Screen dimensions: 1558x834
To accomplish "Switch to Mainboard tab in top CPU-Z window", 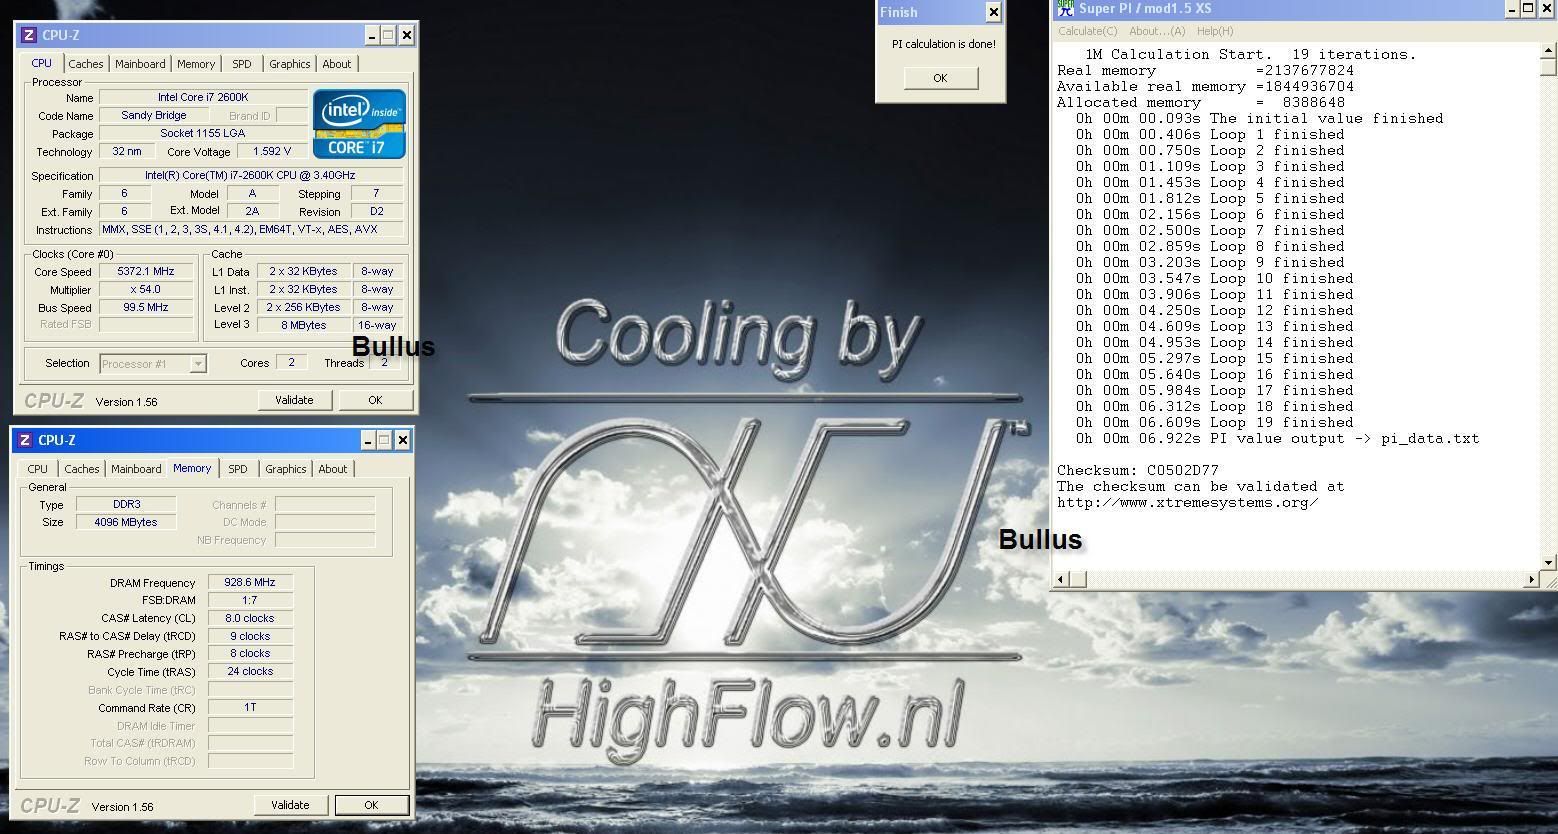I will click(x=140, y=64).
